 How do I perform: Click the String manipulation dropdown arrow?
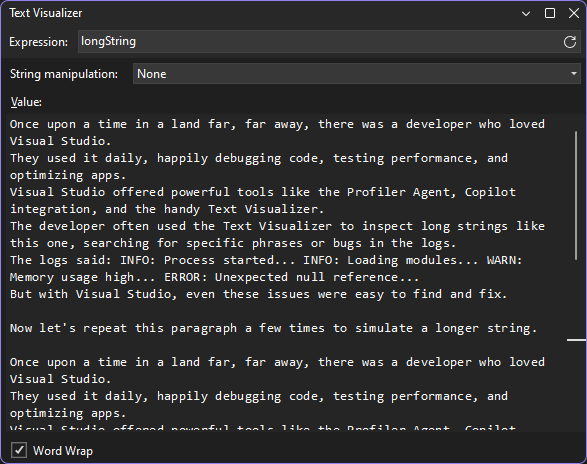coord(574,74)
